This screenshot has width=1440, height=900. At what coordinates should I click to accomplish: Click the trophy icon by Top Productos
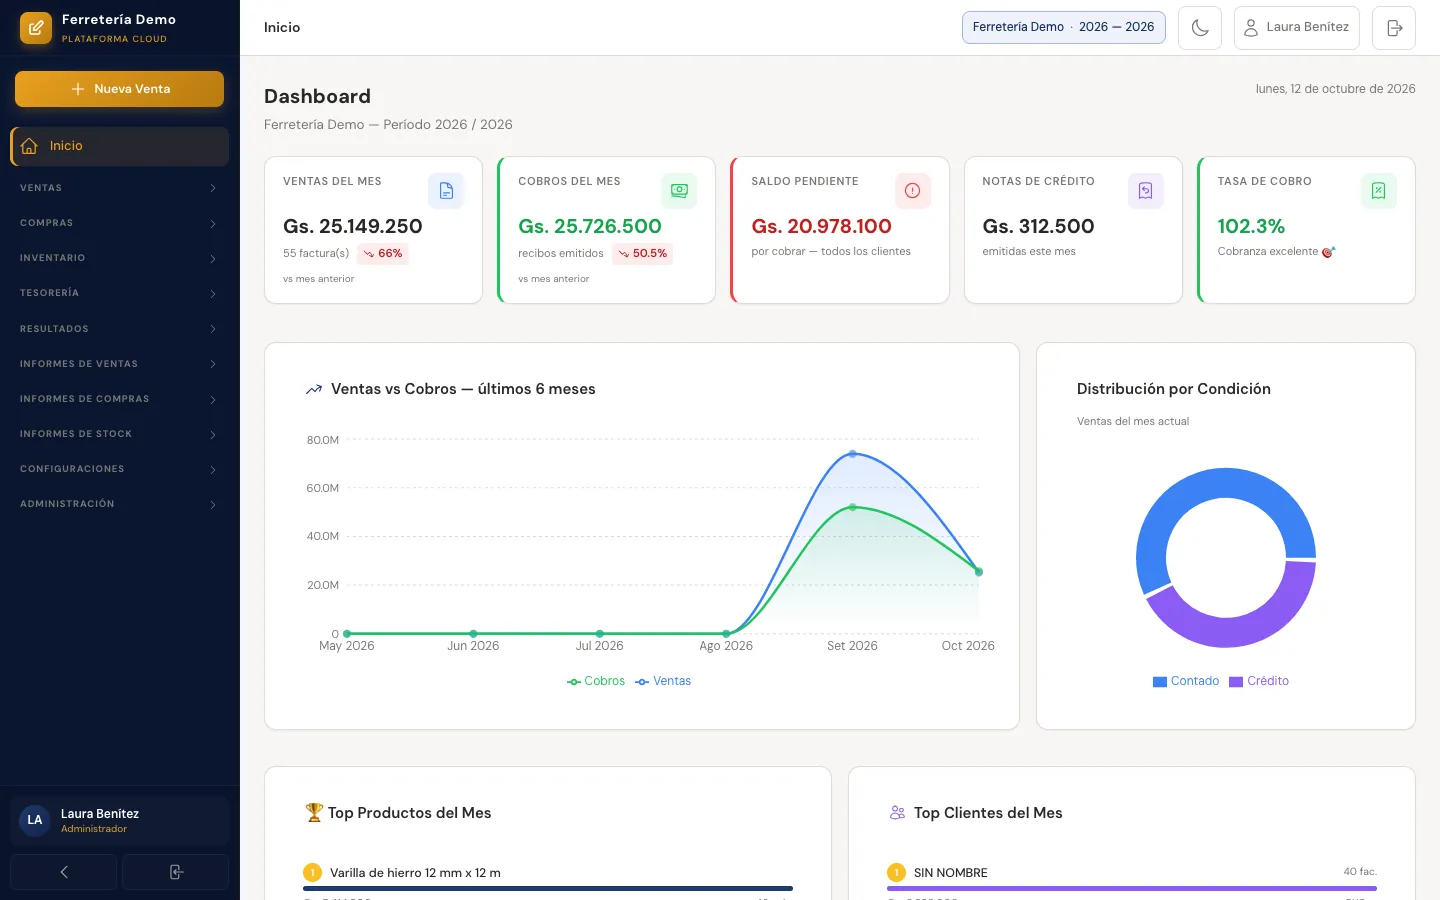[314, 813]
